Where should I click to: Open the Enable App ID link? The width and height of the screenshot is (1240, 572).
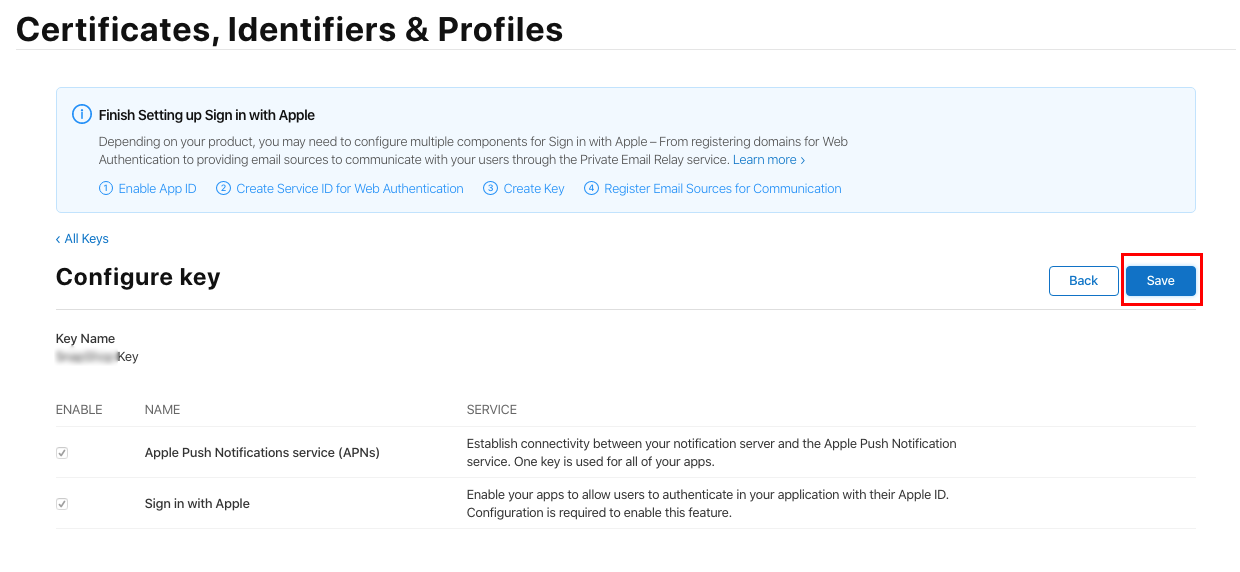[158, 188]
